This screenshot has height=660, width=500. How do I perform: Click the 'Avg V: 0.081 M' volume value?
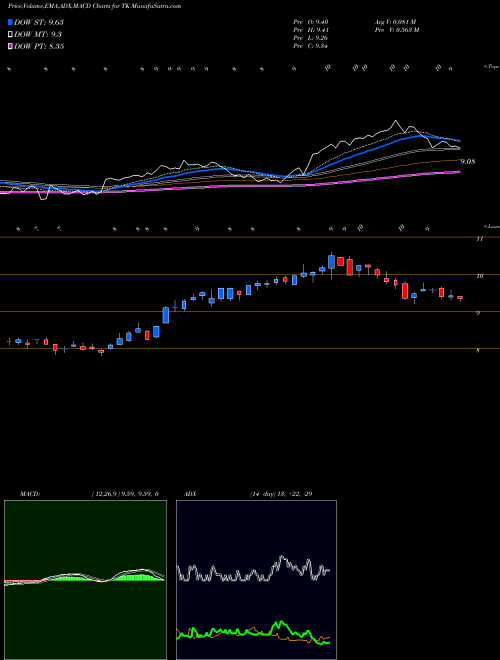pyautogui.click(x=395, y=22)
